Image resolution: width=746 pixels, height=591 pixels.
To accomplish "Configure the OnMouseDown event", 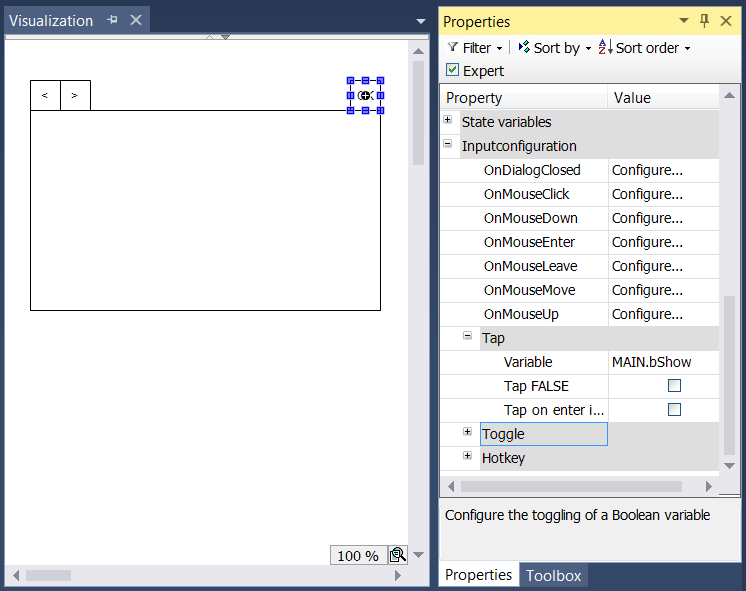I will 663,218.
